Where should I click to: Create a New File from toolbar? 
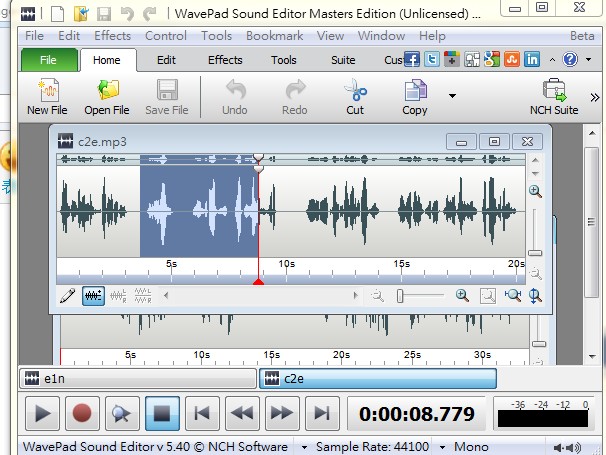point(47,97)
